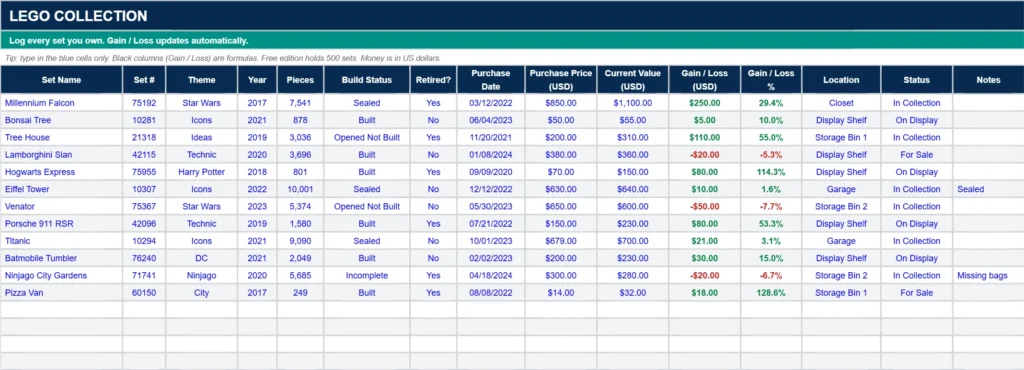The image size is (1024, 370).
Task: Select the $1,100.00 current value cell
Action: (633, 103)
